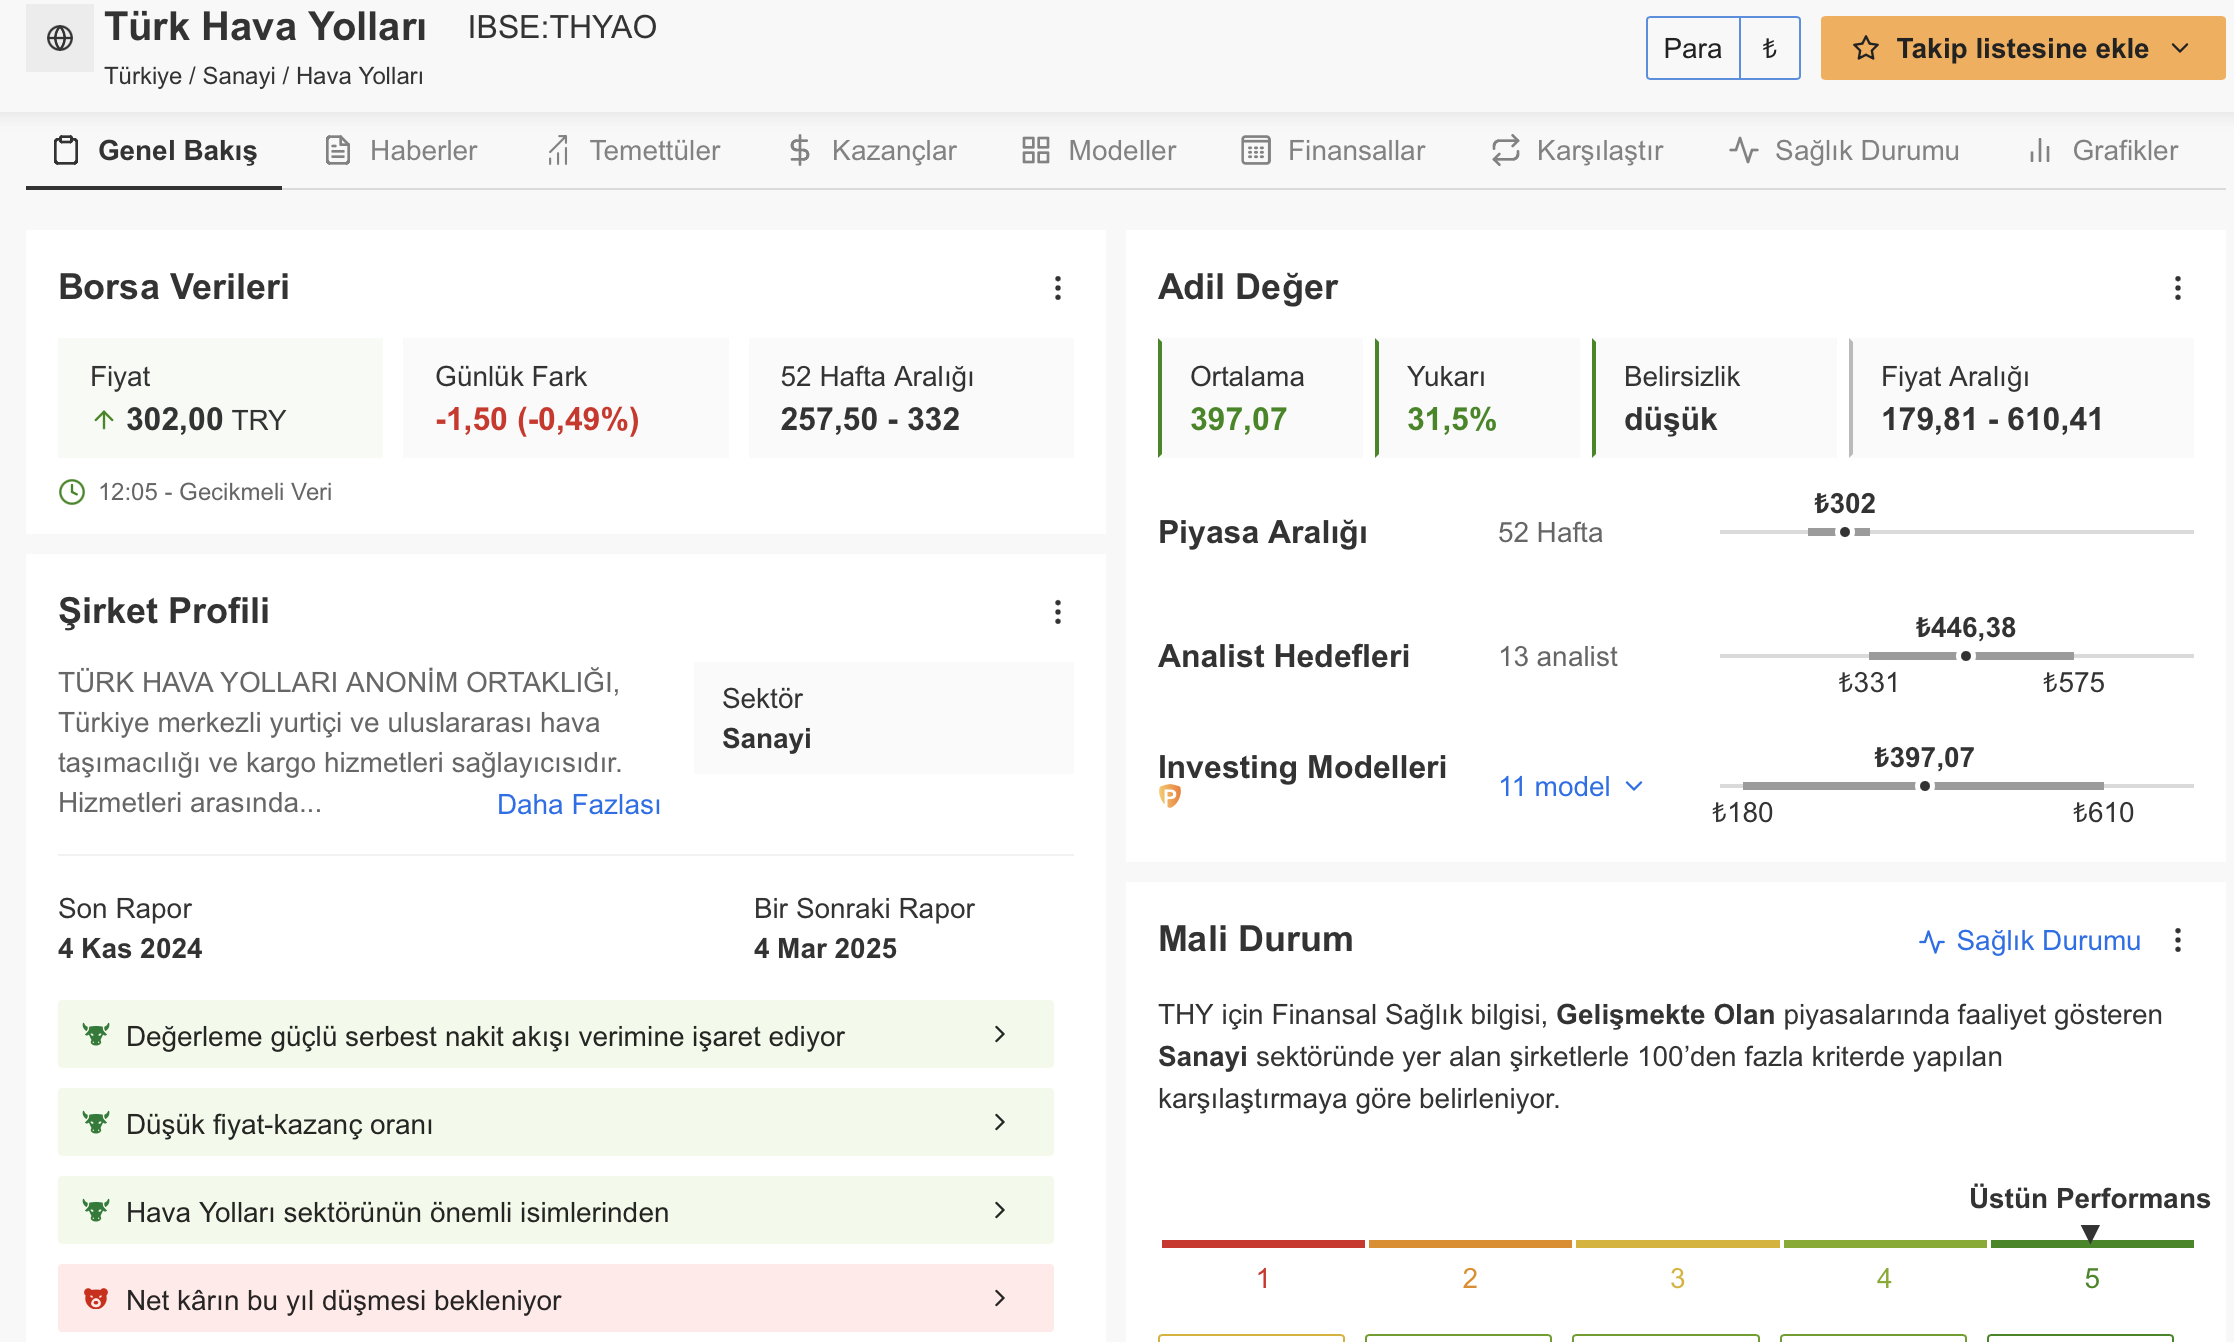This screenshot has width=2234, height=1342.
Task: Click the table icon next to Finansallar
Action: [x=1256, y=150]
